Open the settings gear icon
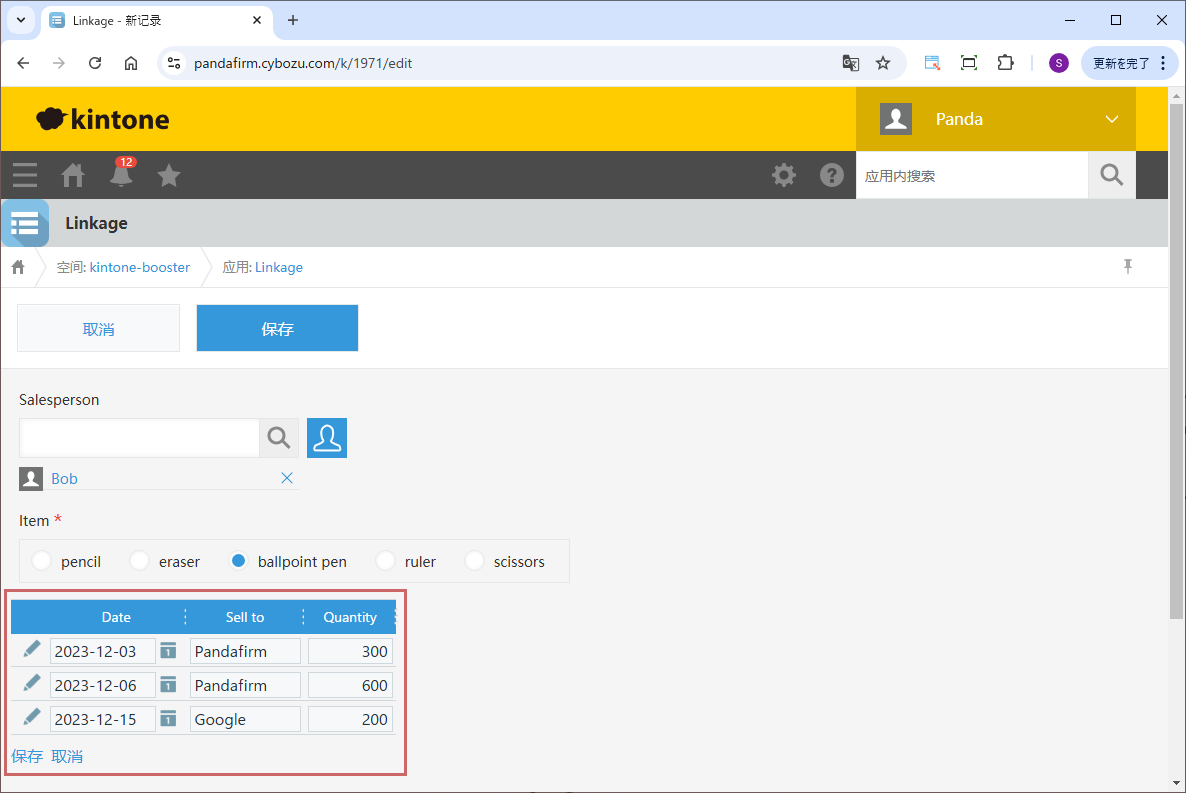1186x793 pixels. 784,175
